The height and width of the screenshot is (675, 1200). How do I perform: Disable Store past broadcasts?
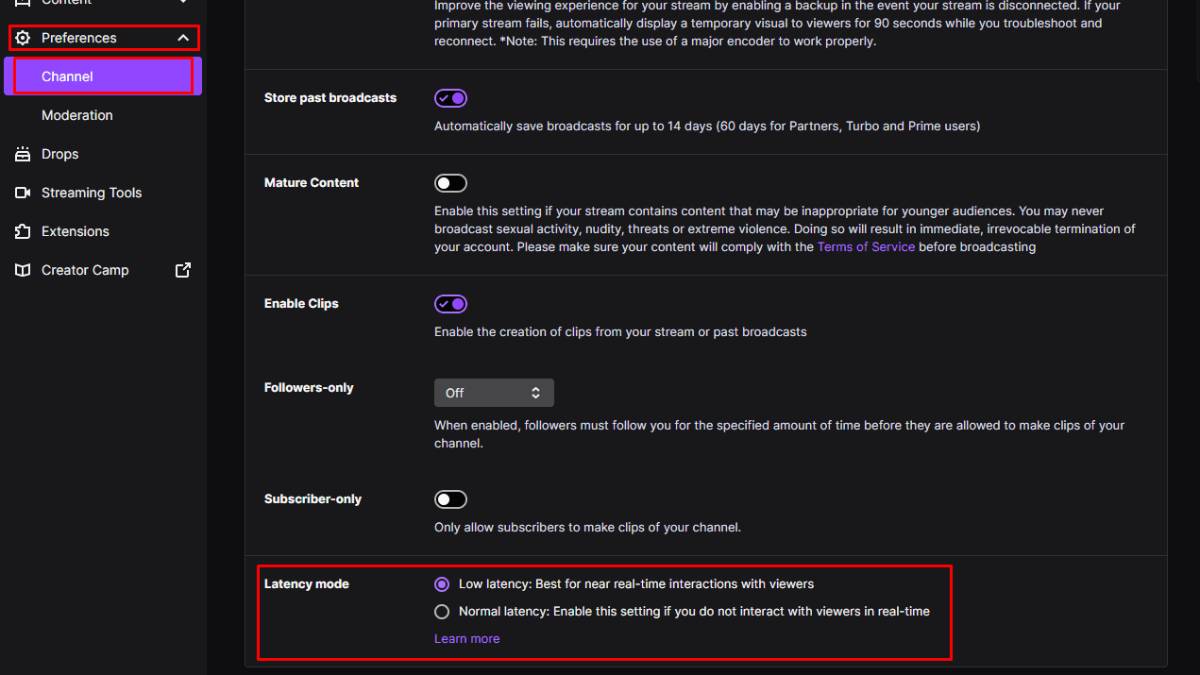coord(450,97)
